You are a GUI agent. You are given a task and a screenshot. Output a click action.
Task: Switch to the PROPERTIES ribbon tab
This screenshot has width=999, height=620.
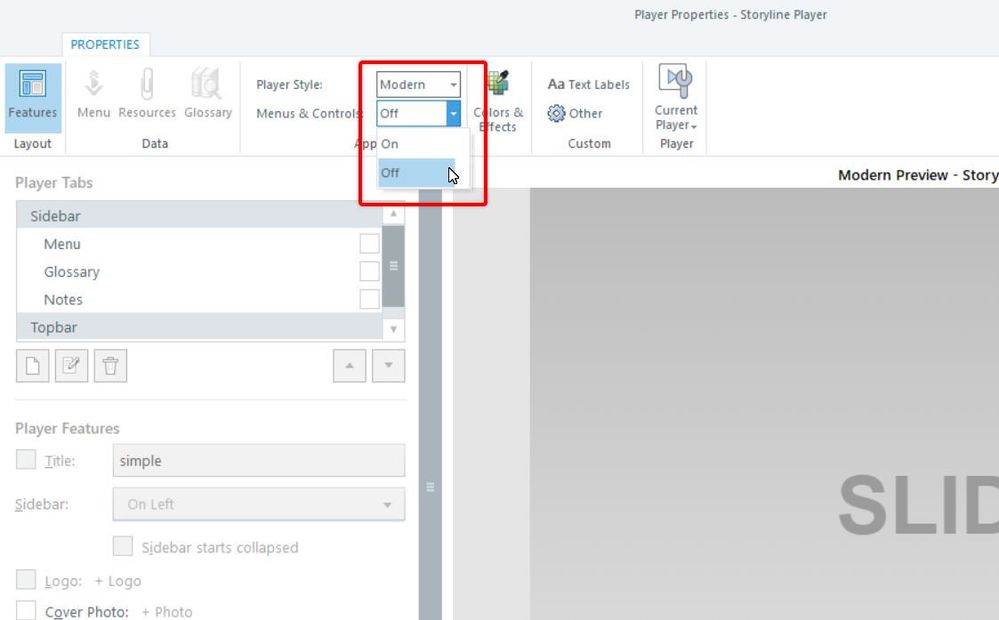(105, 45)
